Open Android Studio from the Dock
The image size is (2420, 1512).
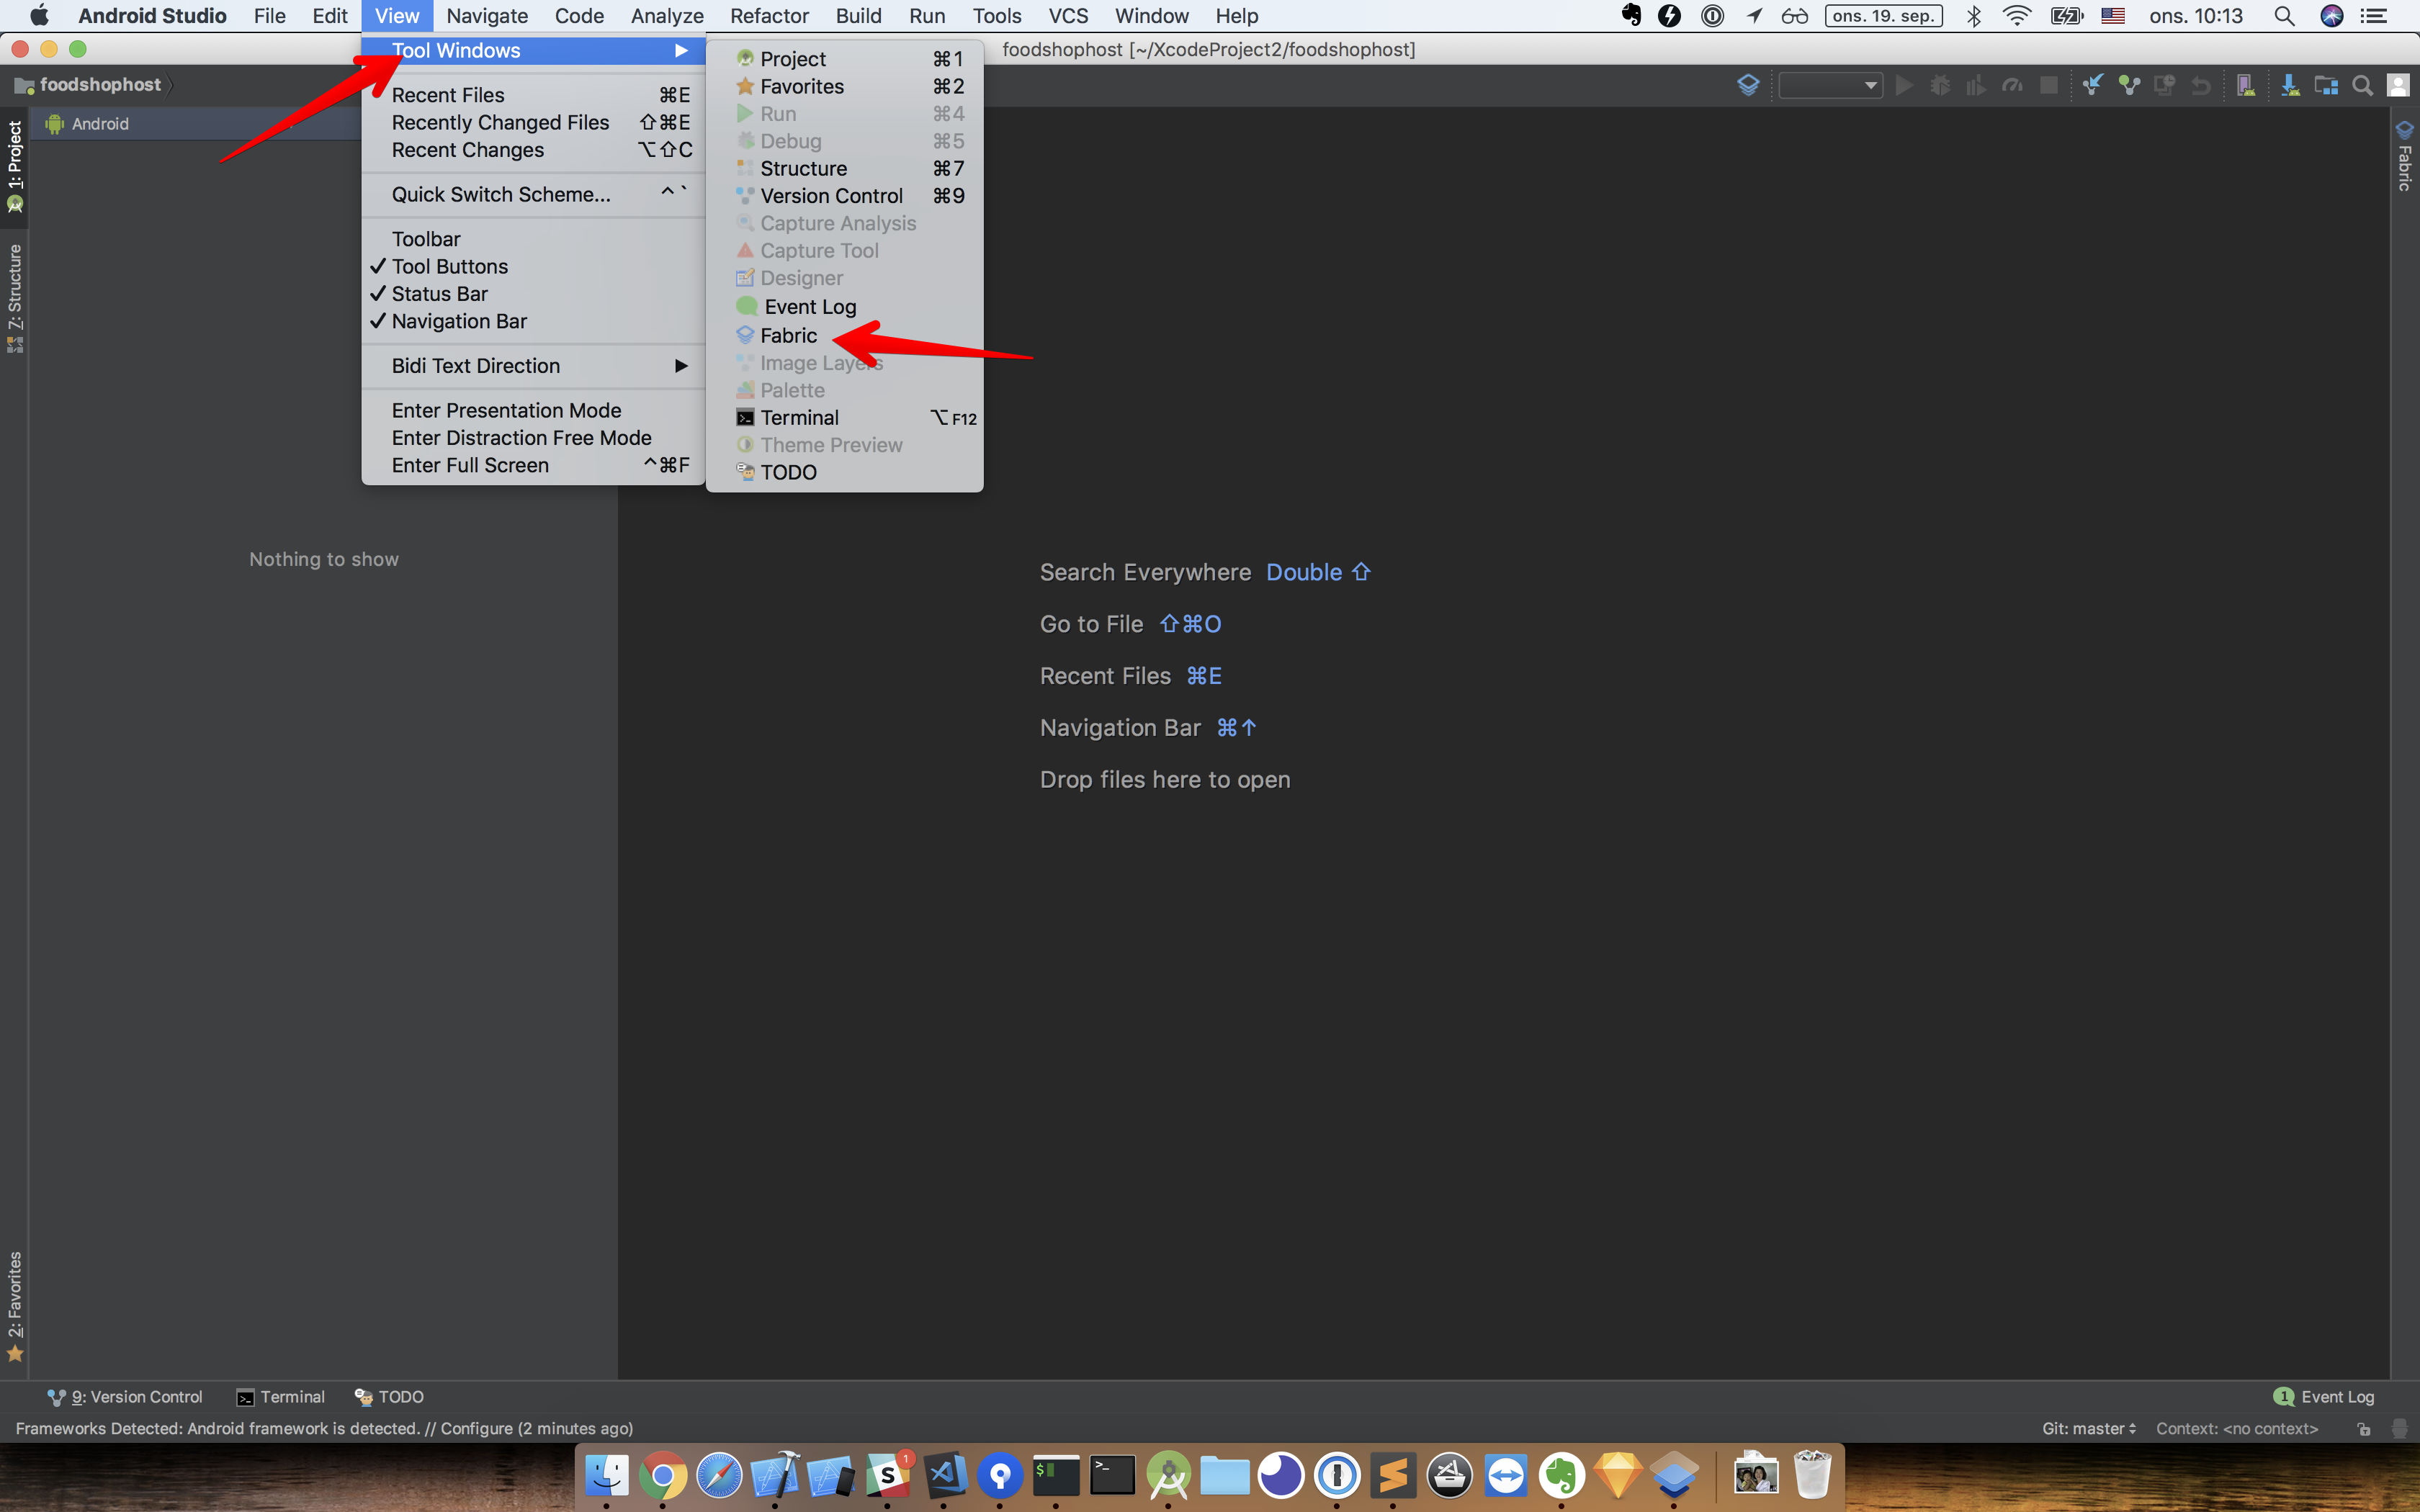[1168, 1474]
